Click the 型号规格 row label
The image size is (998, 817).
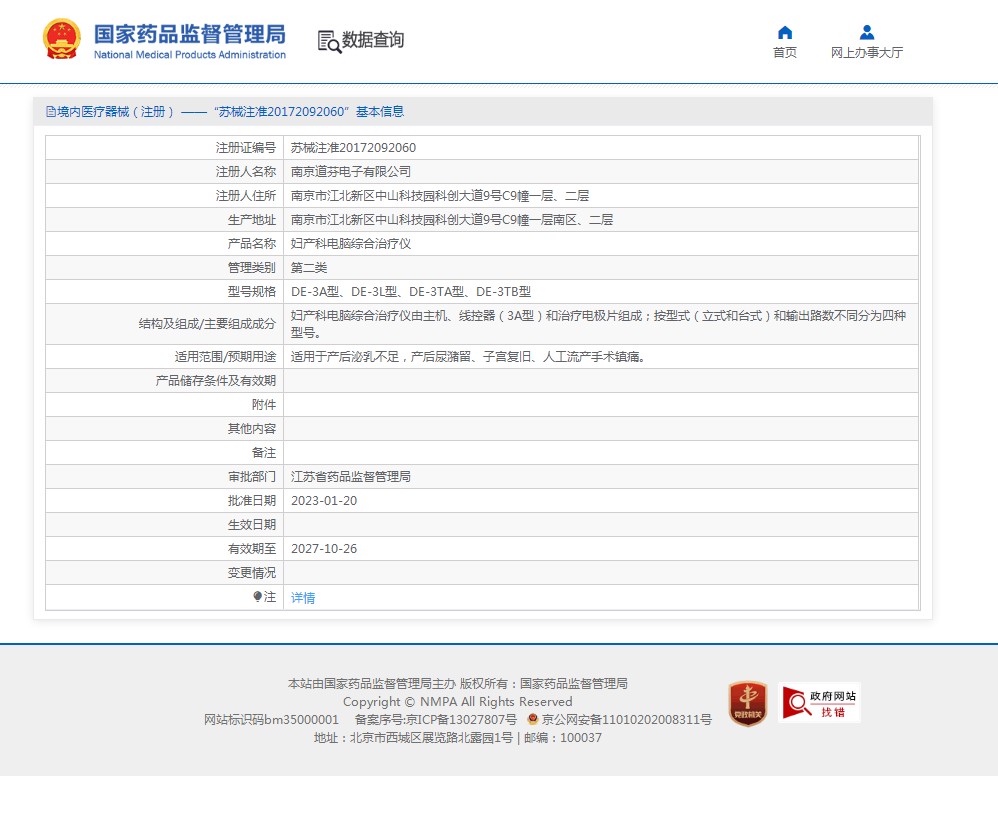point(251,292)
